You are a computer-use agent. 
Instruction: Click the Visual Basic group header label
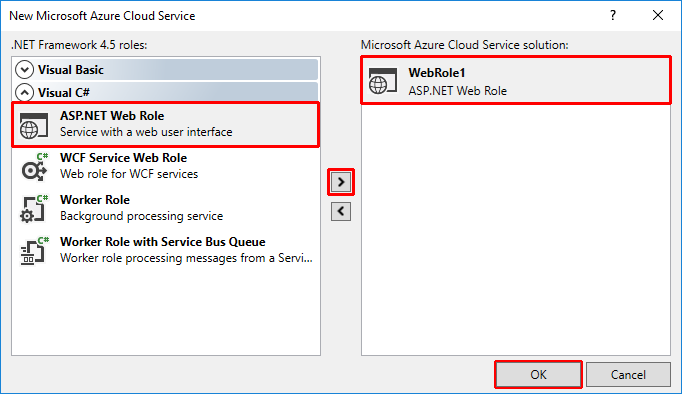[70, 70]
